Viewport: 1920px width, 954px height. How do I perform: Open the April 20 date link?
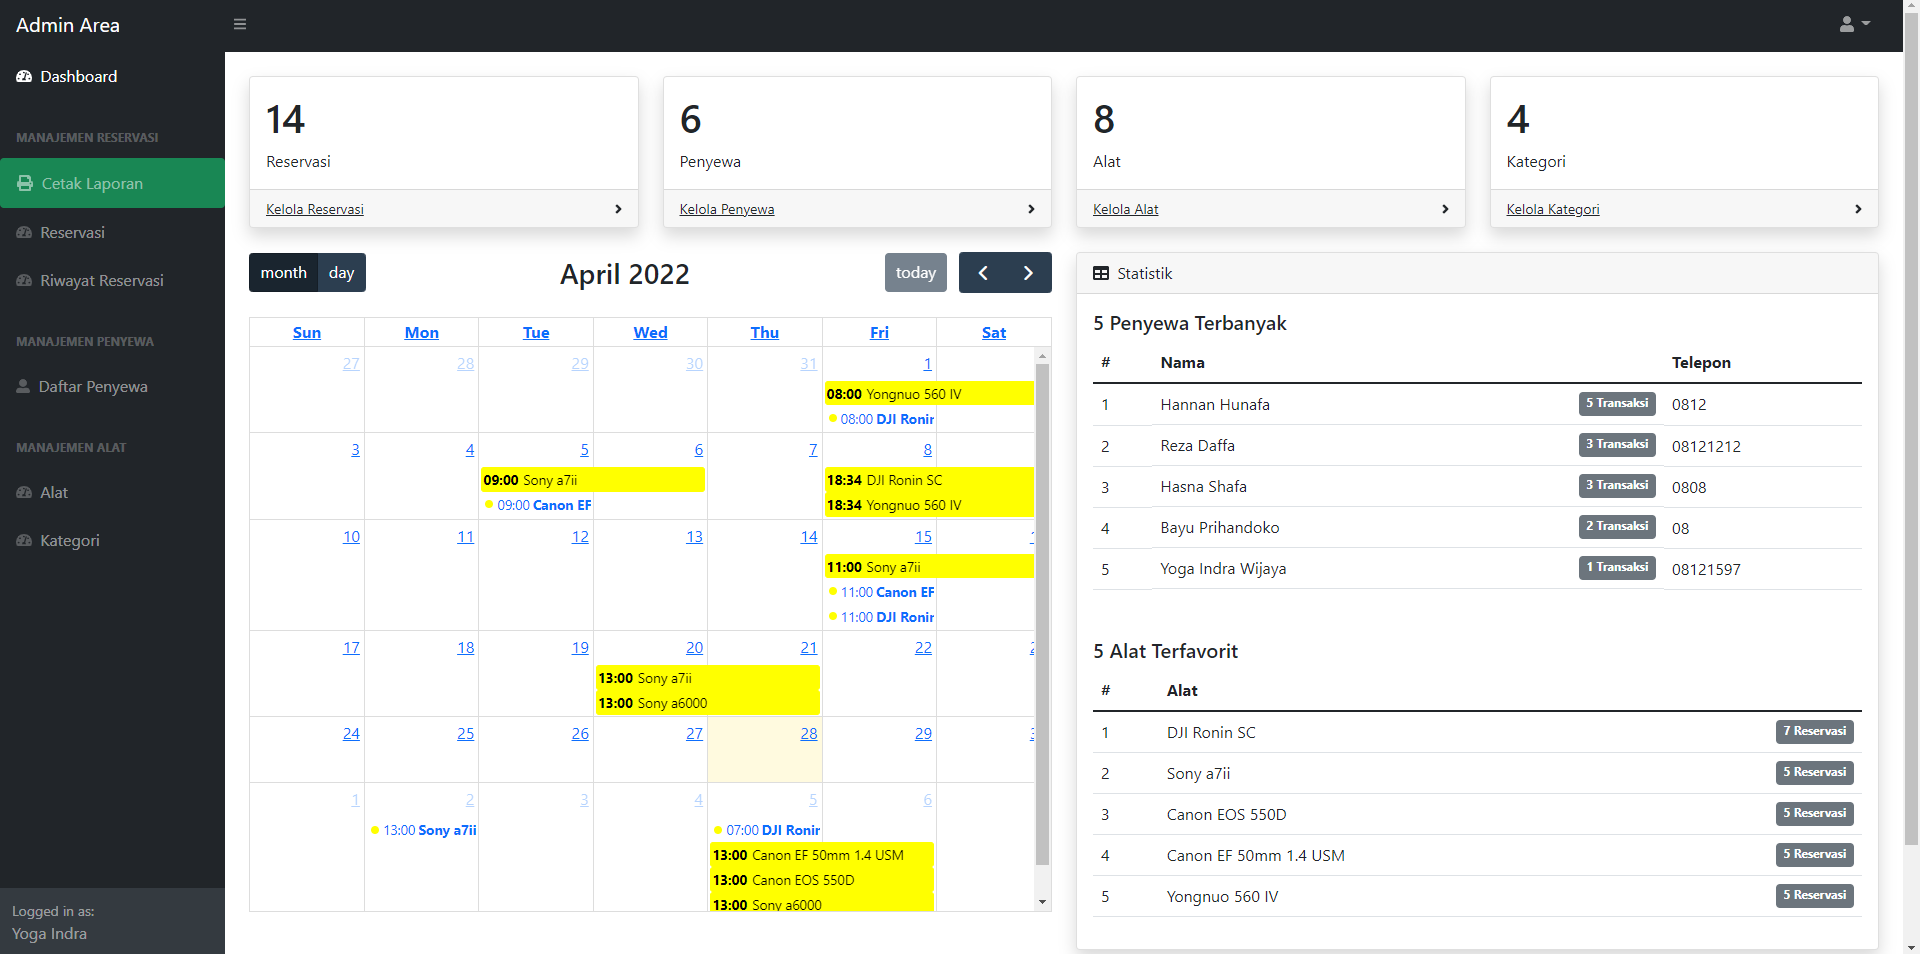click(x=694, y=648)
